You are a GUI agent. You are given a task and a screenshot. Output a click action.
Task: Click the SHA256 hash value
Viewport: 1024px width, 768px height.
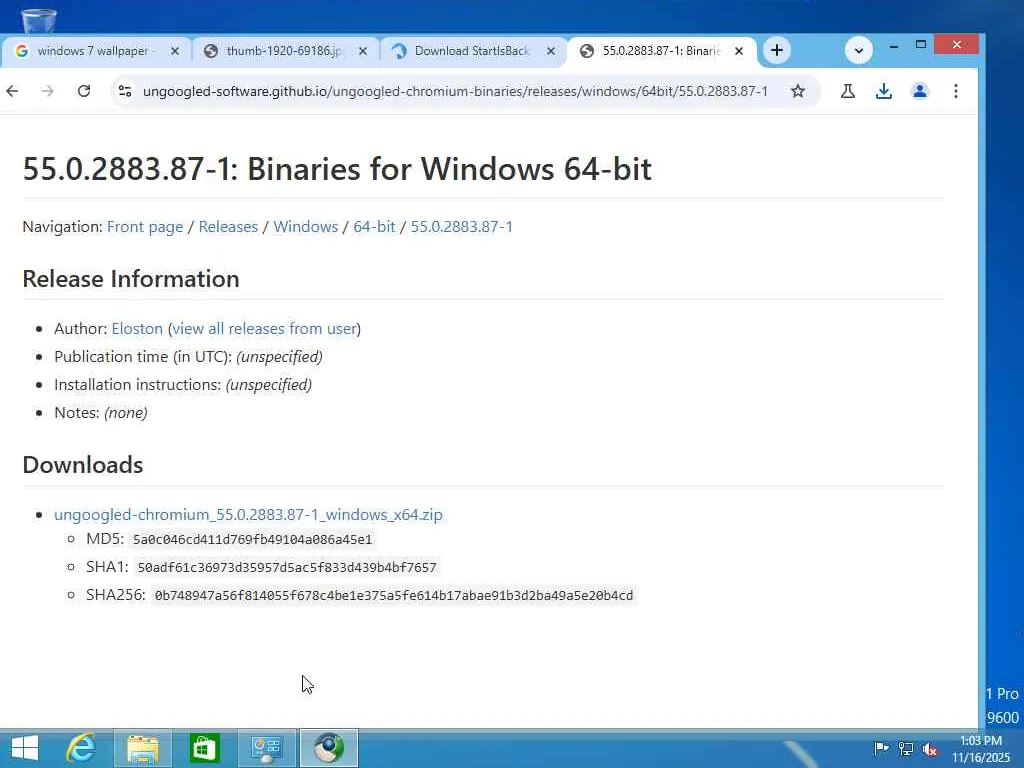[394, 596]
